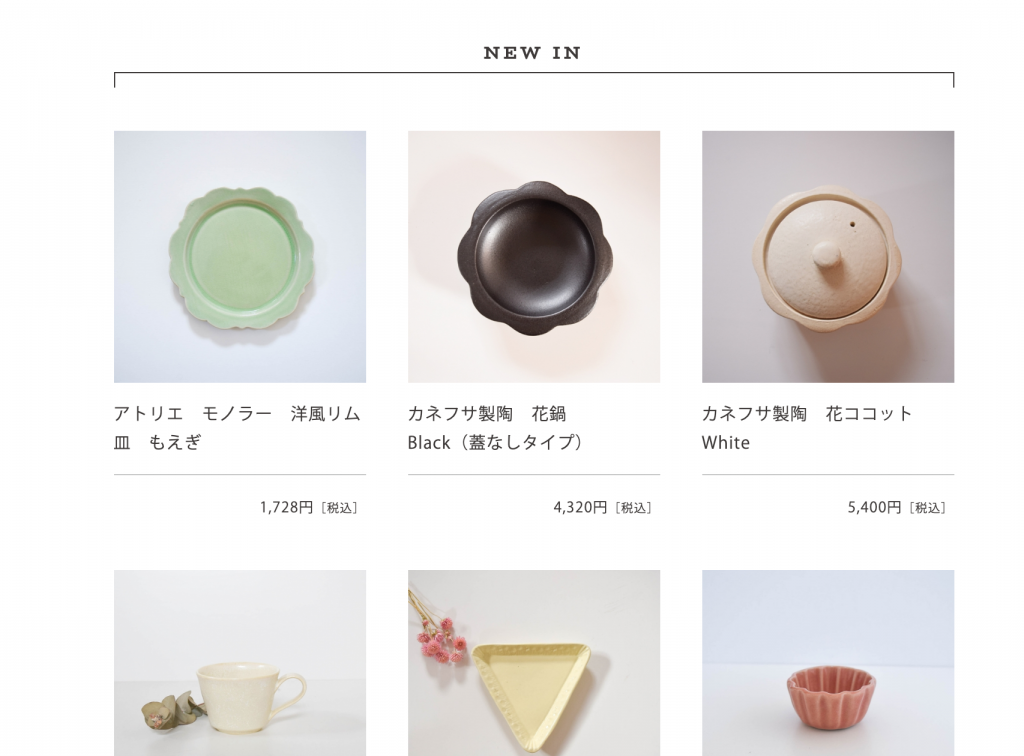This screenshot has height=756, width=1024.
Task: Click the NEW IN section heading
Action: click(x=532, y=53)
